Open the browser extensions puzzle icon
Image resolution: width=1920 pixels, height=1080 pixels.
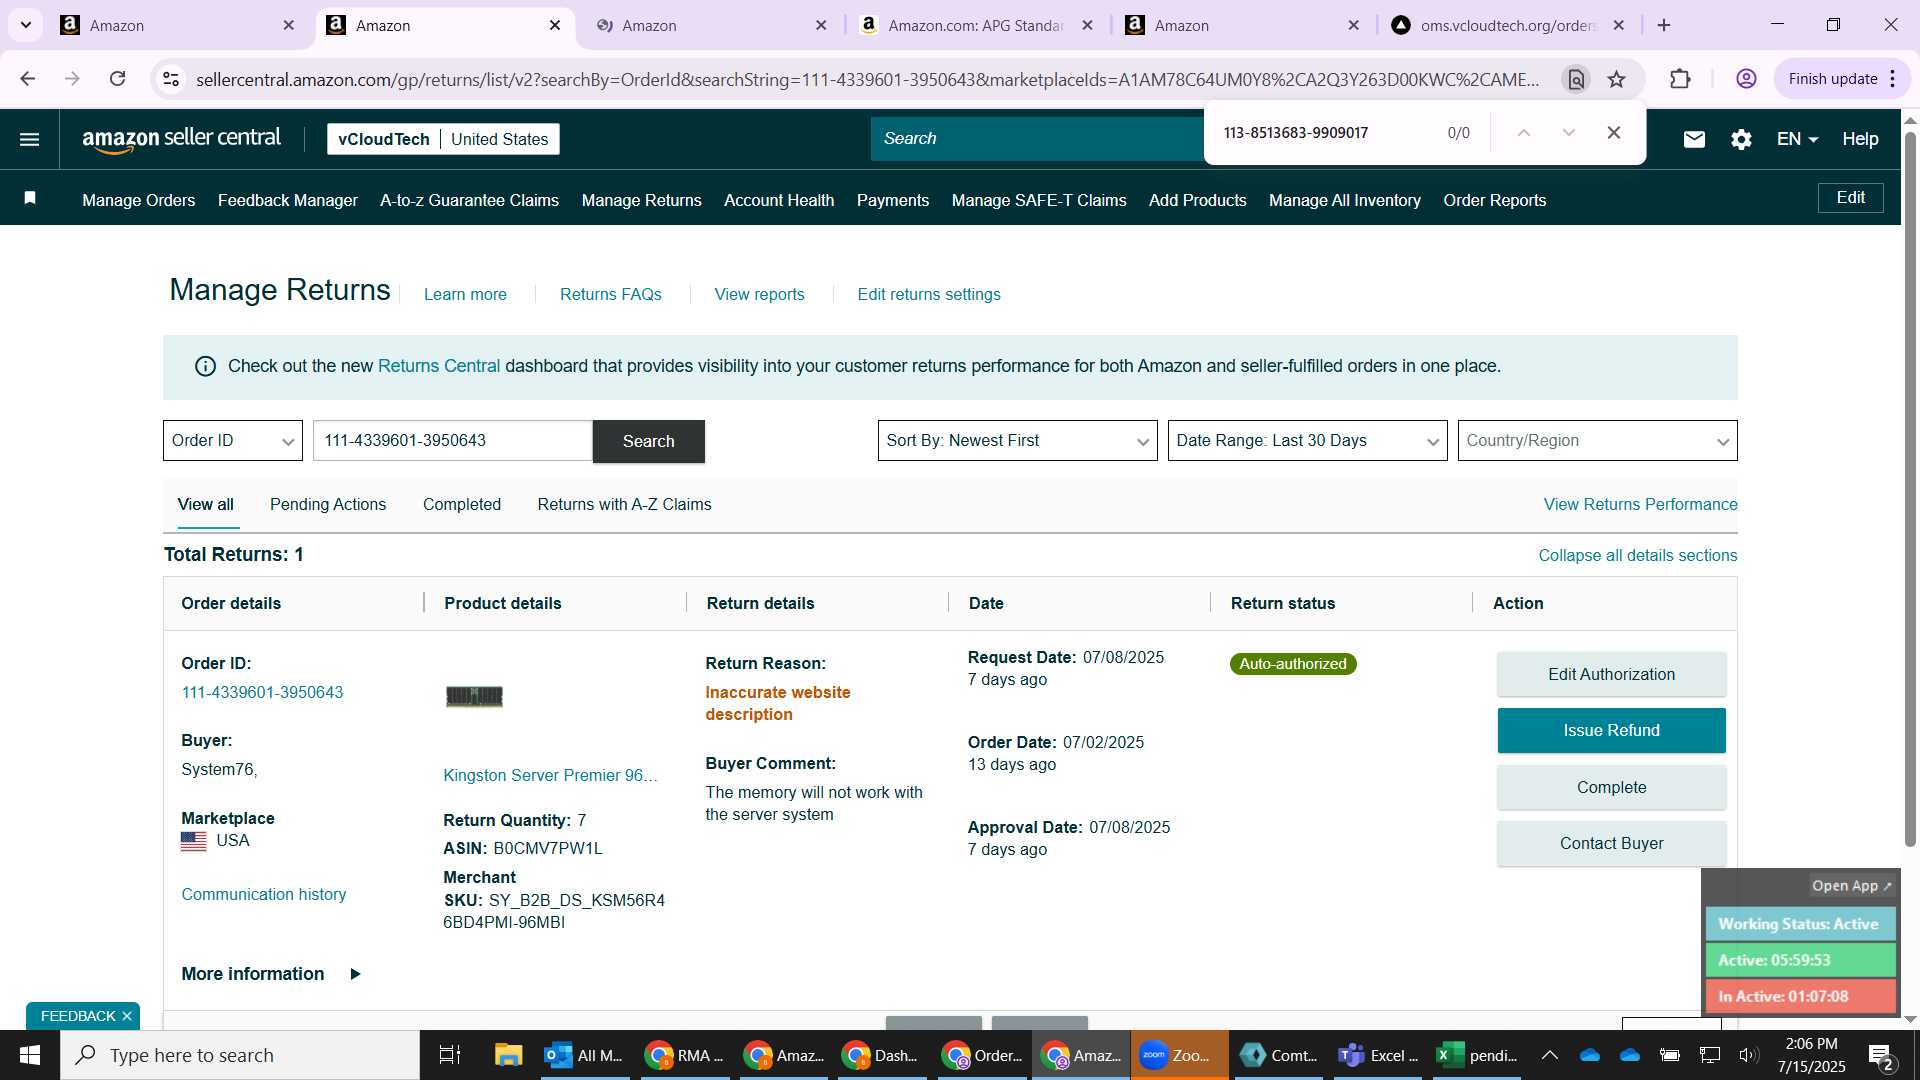click(1680, 79)
